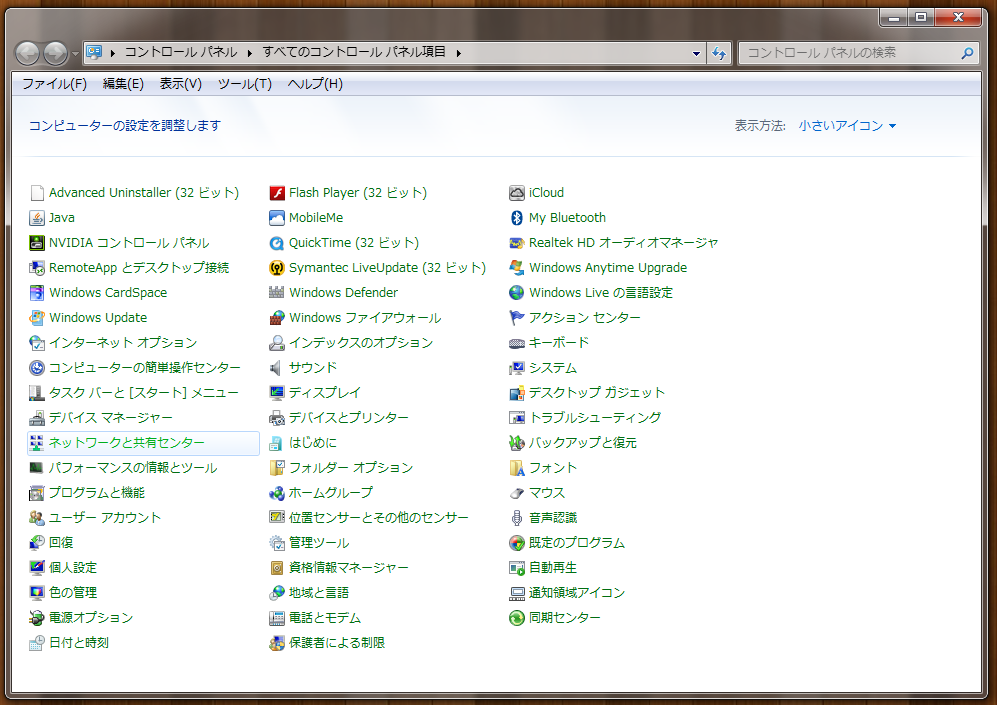Open the Java control panel icon
997x705 pixels.
(x=37, y=218)
